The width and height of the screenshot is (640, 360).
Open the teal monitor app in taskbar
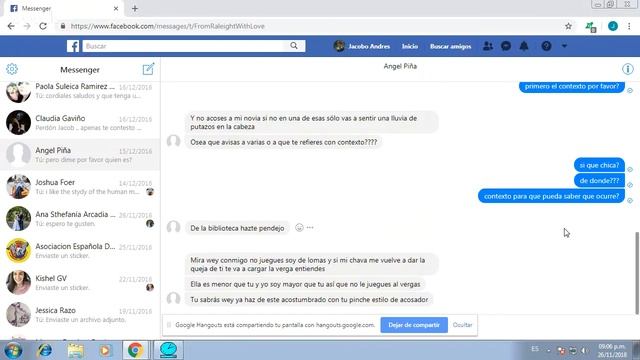coord(168,350)
